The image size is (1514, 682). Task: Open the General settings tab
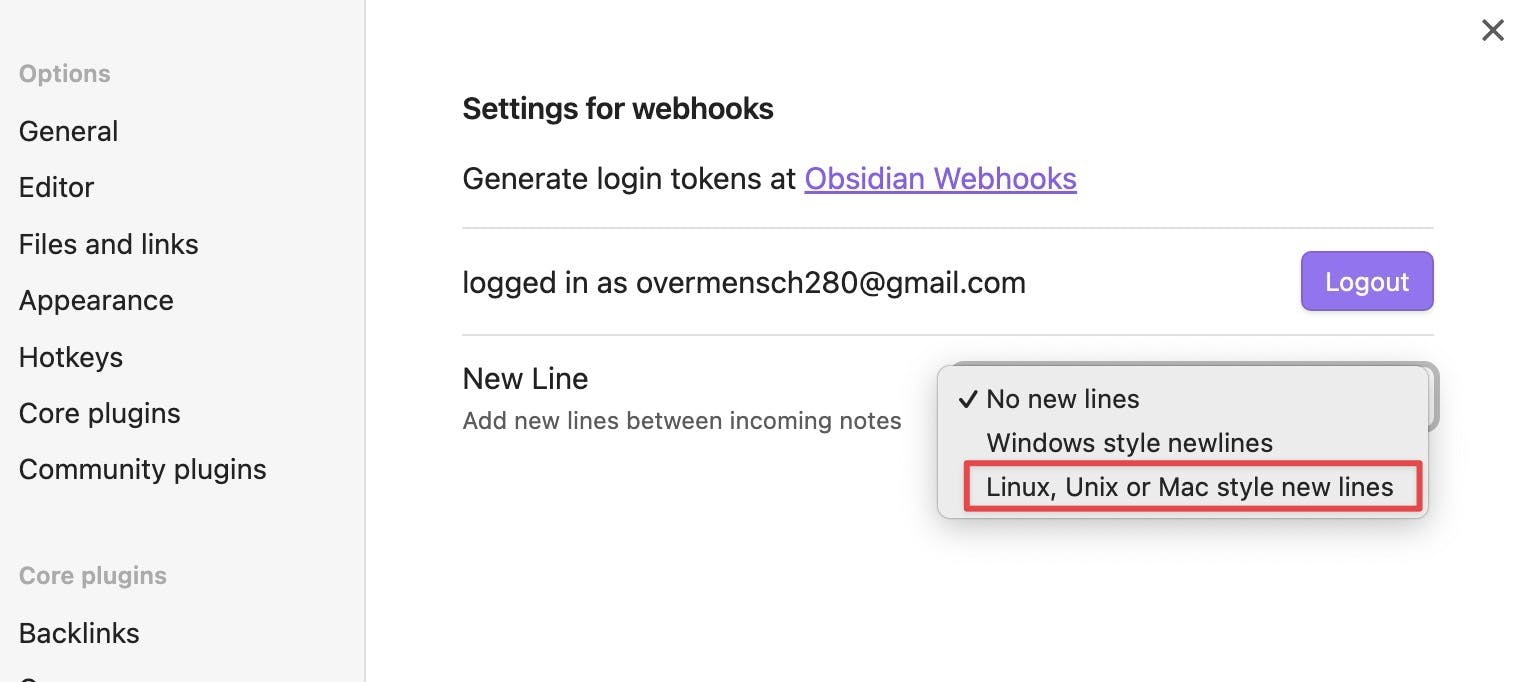point(68,131)
